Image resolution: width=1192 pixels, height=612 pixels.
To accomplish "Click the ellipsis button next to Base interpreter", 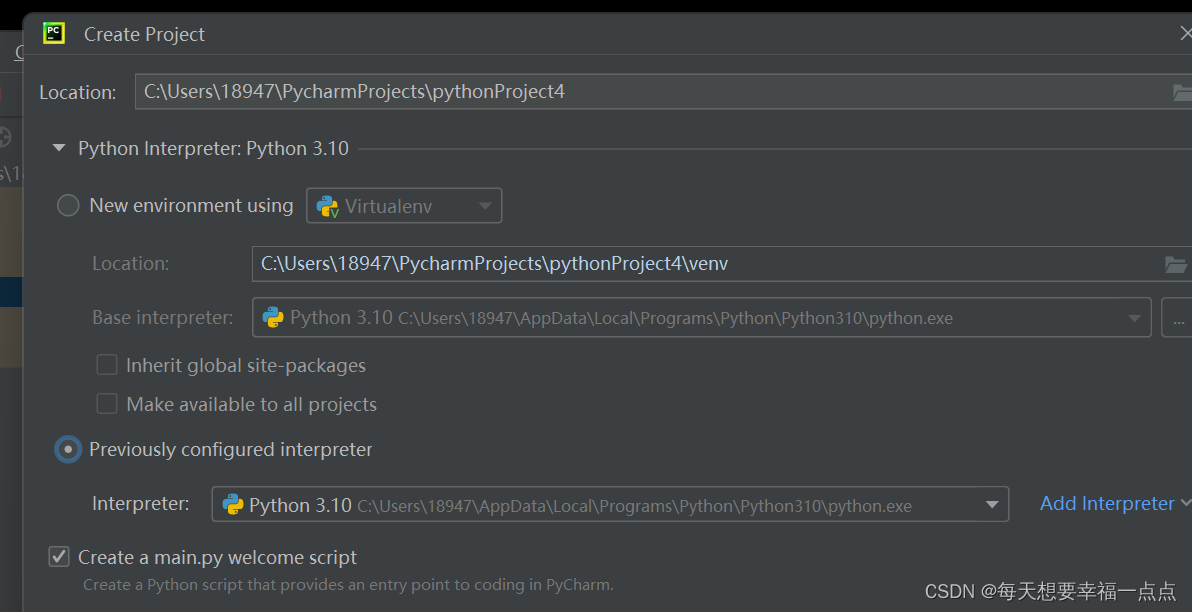I will point(1178,318).
